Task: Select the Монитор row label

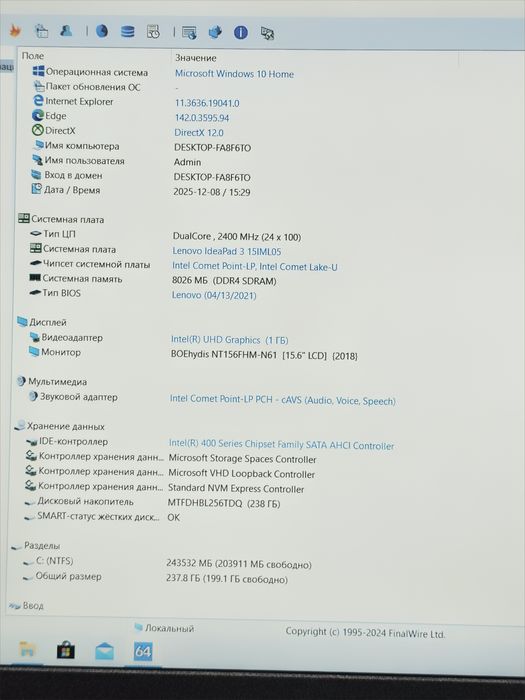Action: (x=61, y=352)
